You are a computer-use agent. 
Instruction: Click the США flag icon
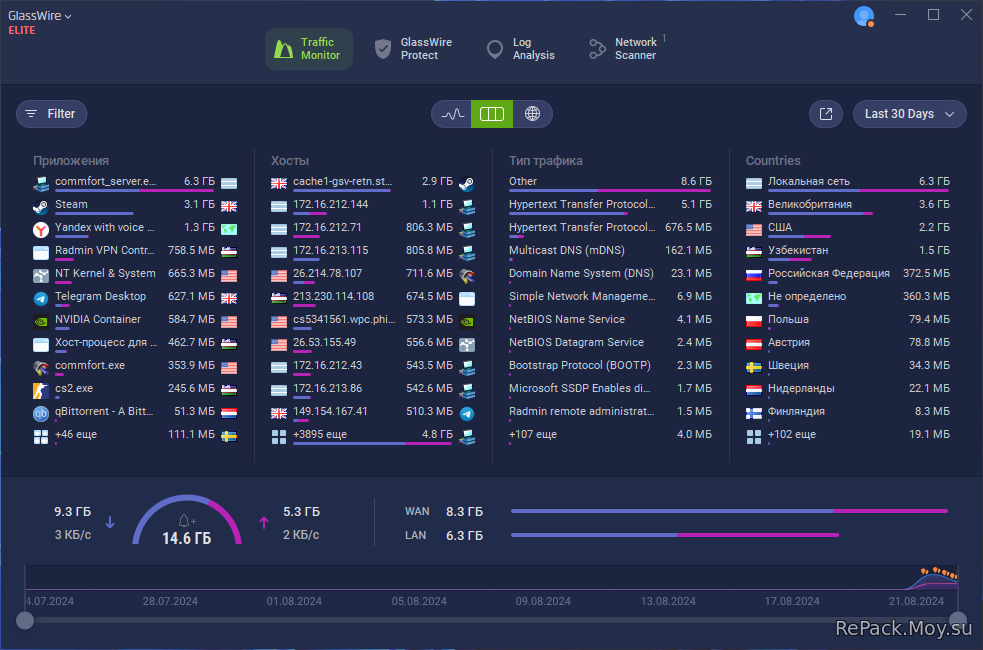pyautogui.click(x=754, y=230)
